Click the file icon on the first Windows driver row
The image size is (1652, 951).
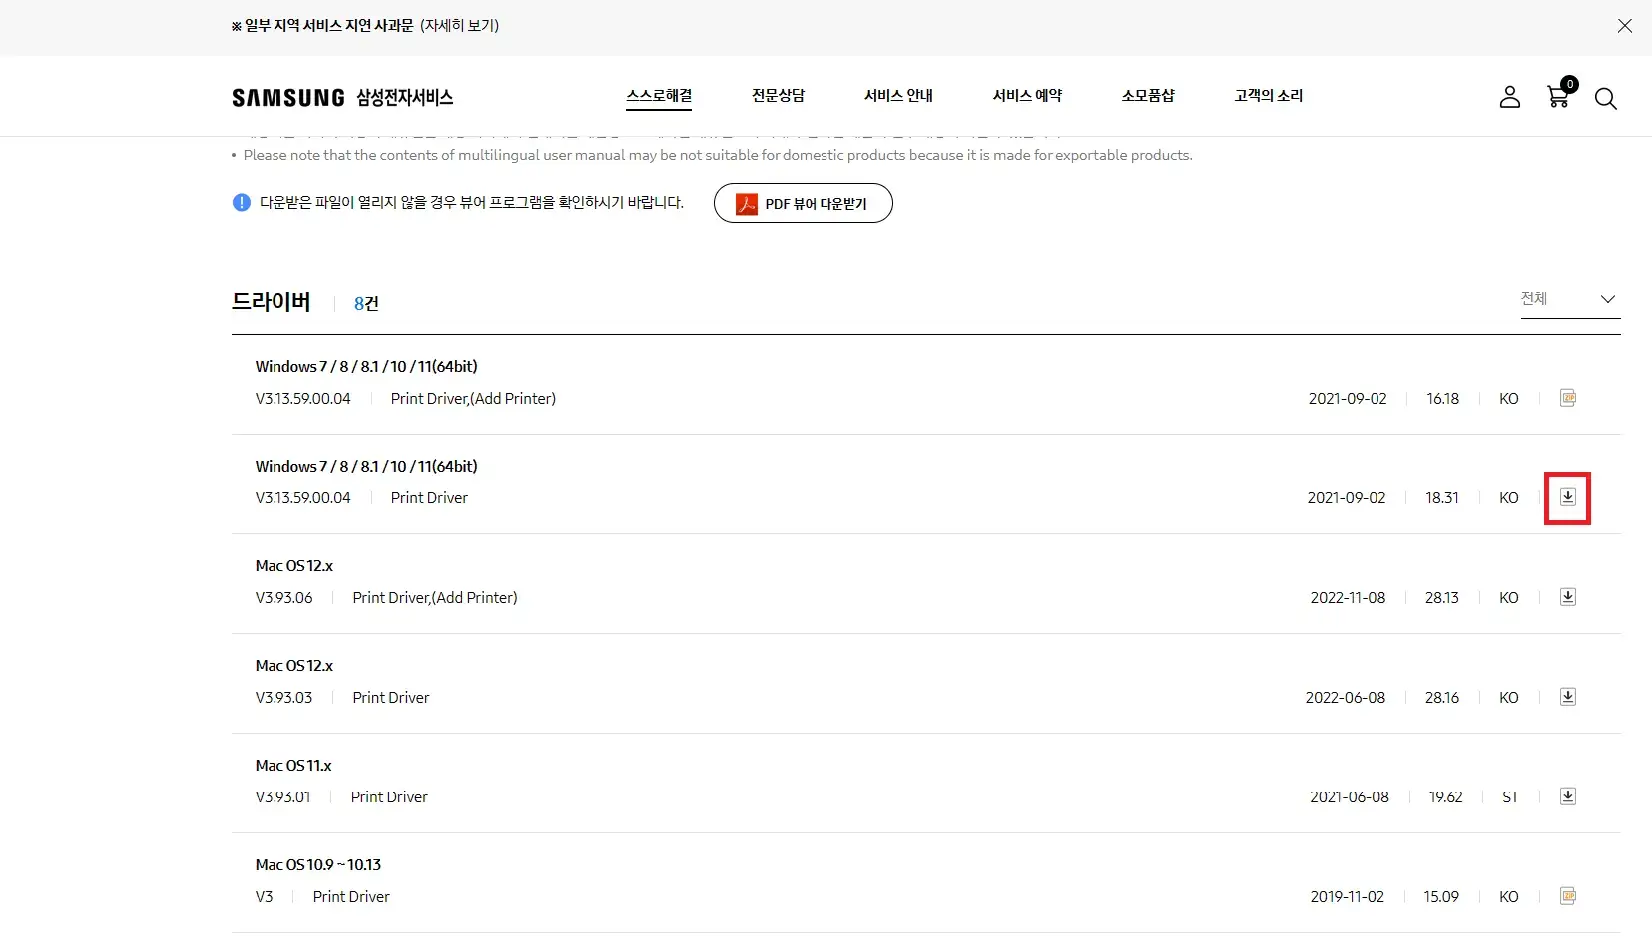point(1568,397)
